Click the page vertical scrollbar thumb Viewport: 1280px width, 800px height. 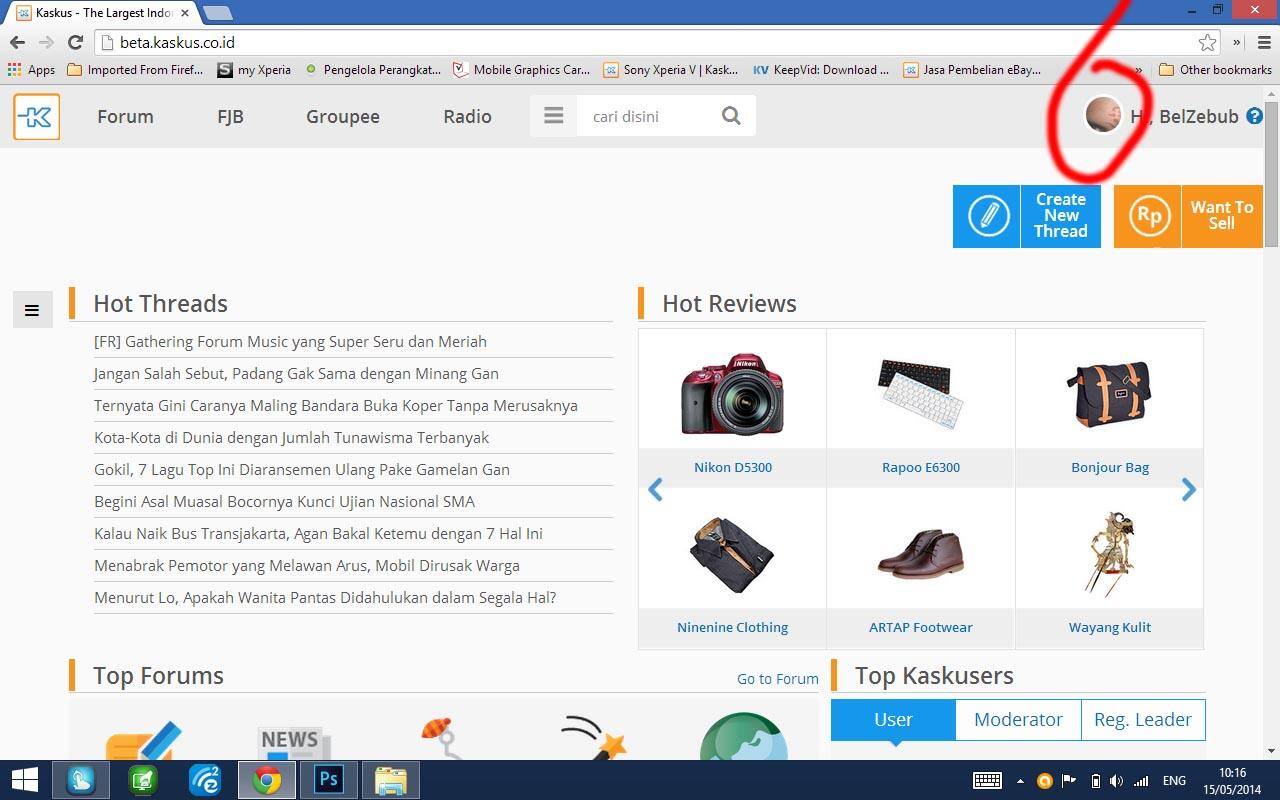pyautogui.click(x=1271, y=173)
